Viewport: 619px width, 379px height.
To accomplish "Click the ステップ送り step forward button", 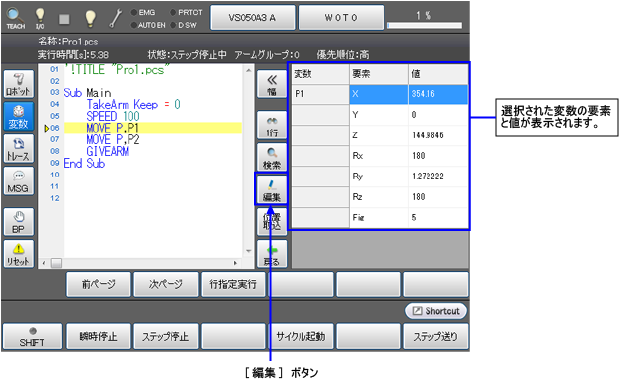I will pos(436,336).
